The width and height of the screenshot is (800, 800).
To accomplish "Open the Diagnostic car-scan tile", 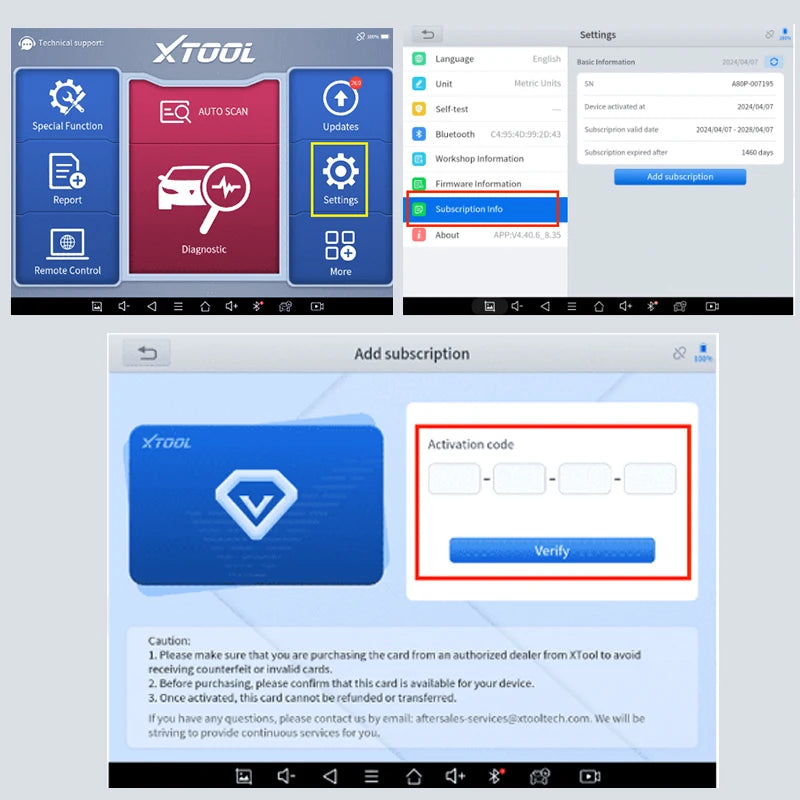I will [x=204, y=209].
